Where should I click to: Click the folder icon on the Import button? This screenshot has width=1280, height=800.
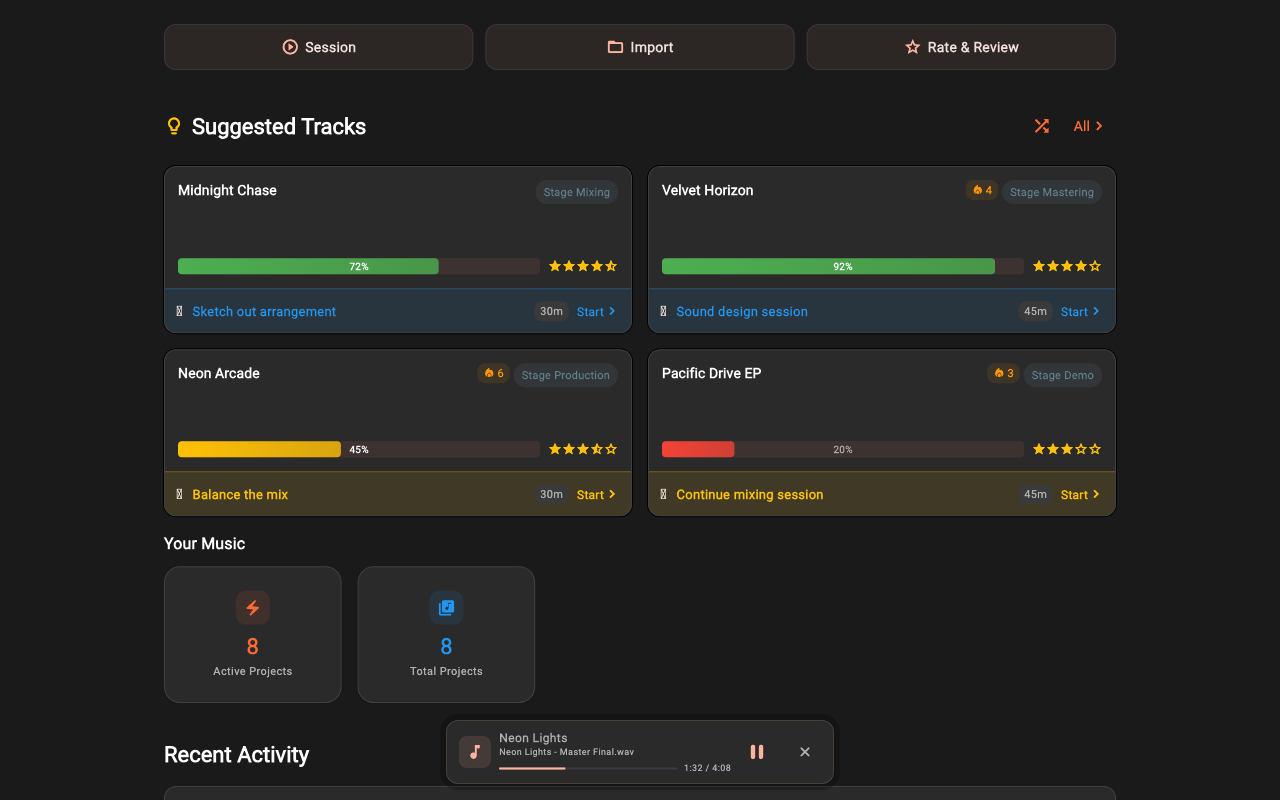pos(615,46)
